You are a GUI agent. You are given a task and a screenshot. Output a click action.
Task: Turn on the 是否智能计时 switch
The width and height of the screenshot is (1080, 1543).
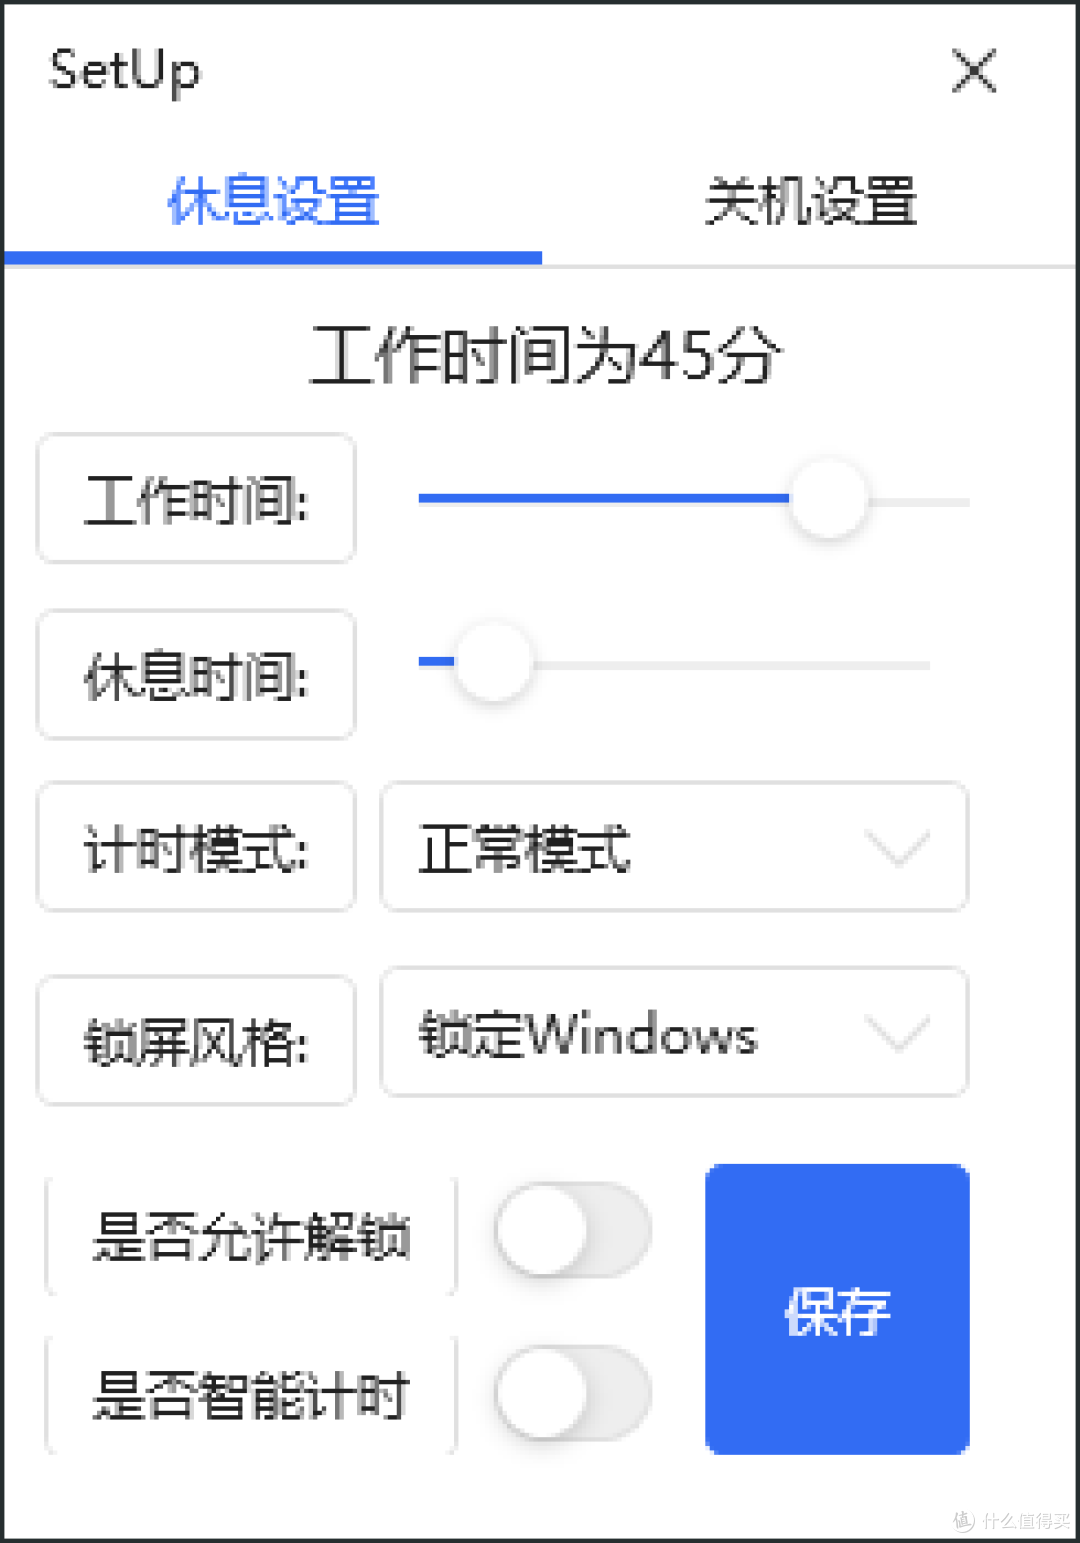click(572, 1393)
